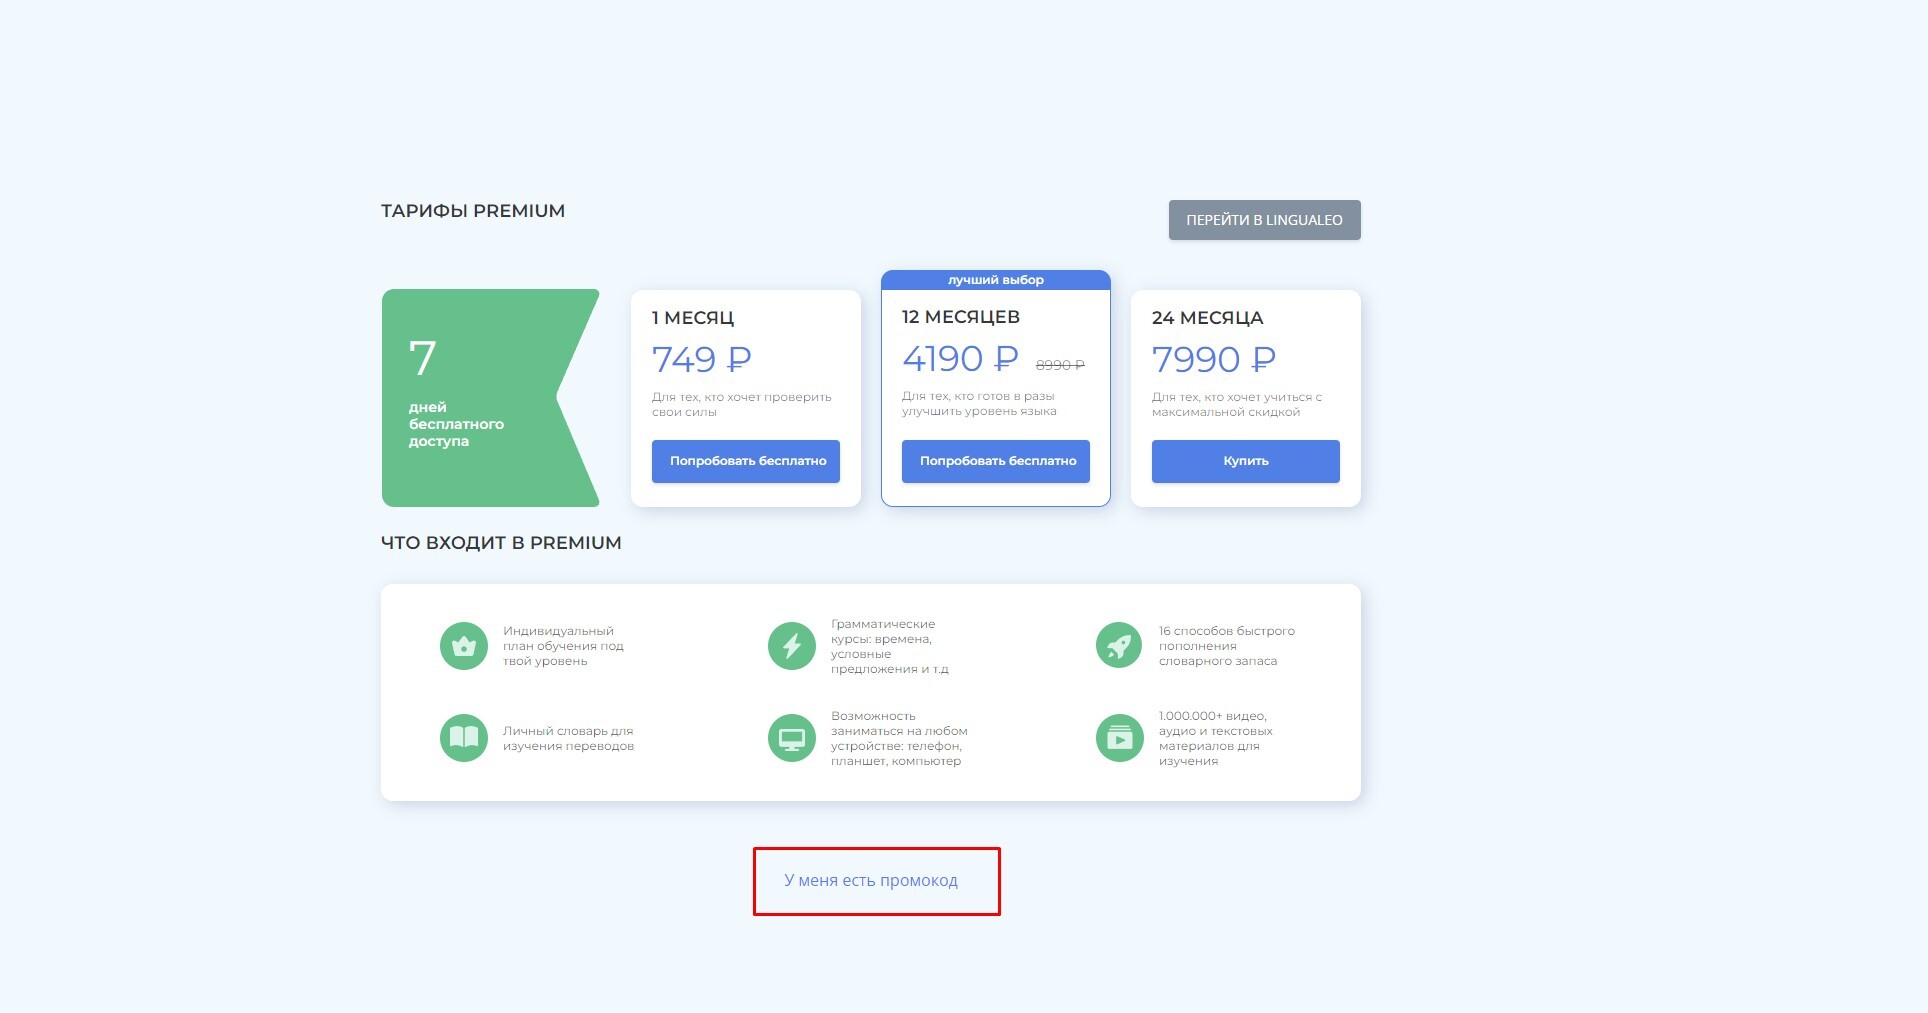Click the crown icon for individual plan
Viewport: 1928px width, 1013px height.
pyautogui.click(x=464, y=646)
